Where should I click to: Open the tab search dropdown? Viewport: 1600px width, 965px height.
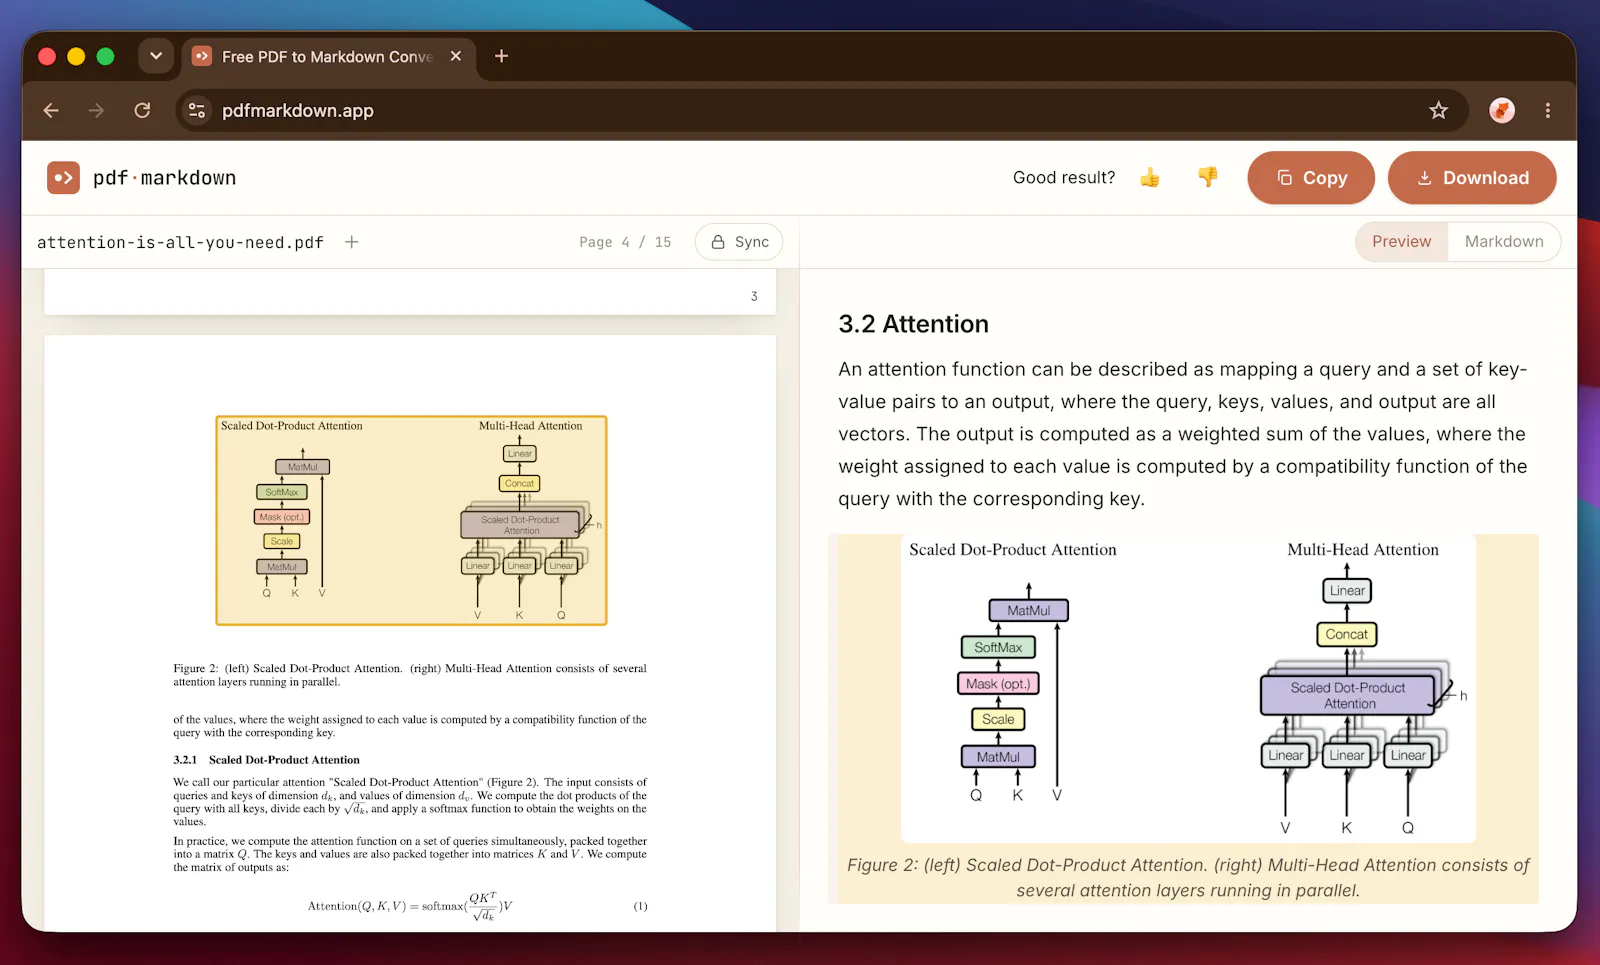tap(156, 56)
